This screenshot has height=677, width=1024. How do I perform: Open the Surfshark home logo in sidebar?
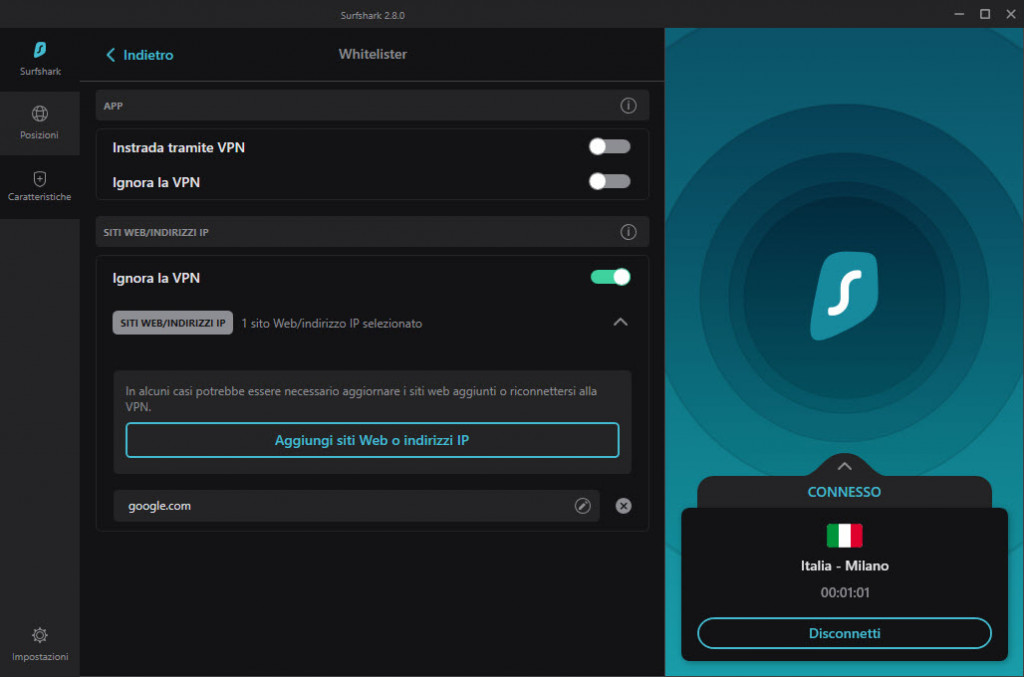tap(40, 59)
